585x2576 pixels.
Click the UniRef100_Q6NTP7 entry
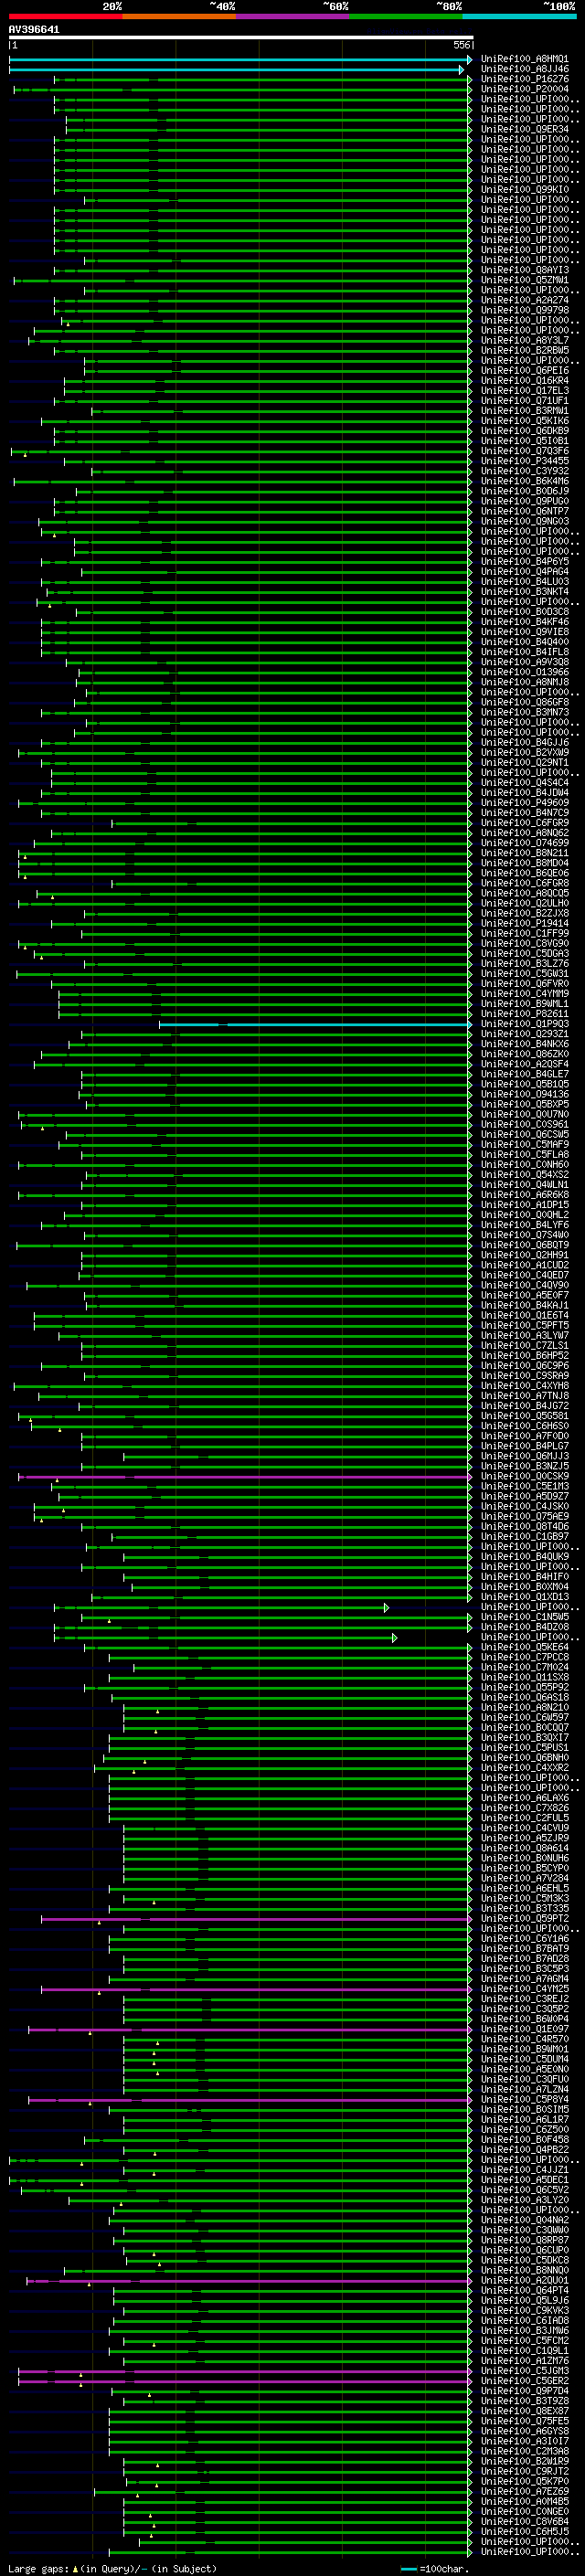(x=525, y=512)
